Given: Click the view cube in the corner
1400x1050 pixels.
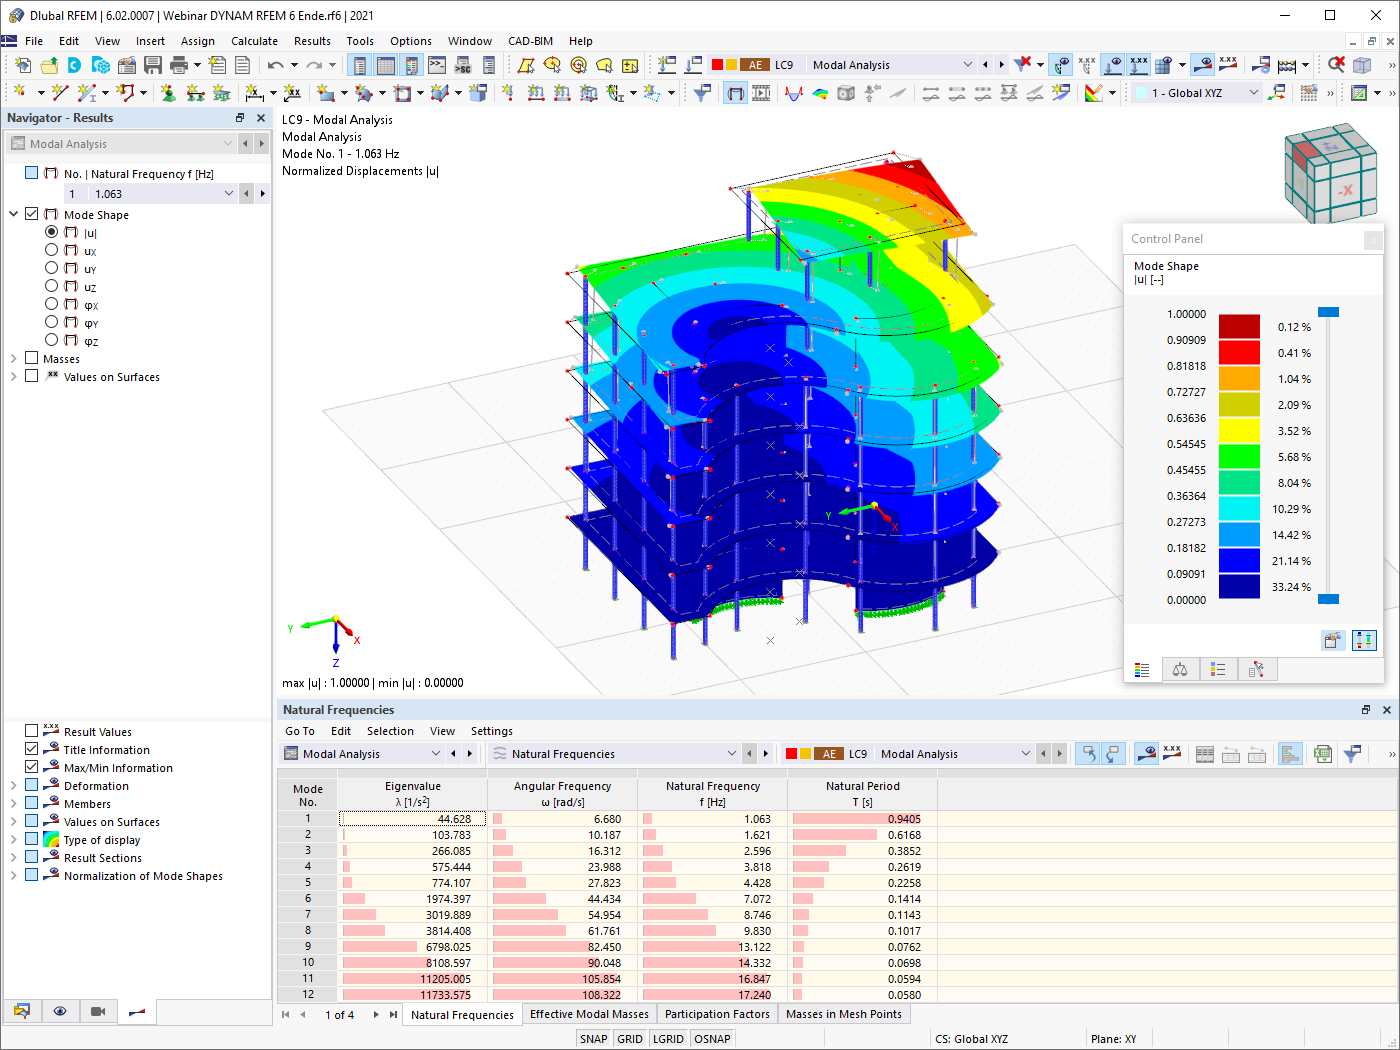Looking at the screenshot, I should [1331, 173].
